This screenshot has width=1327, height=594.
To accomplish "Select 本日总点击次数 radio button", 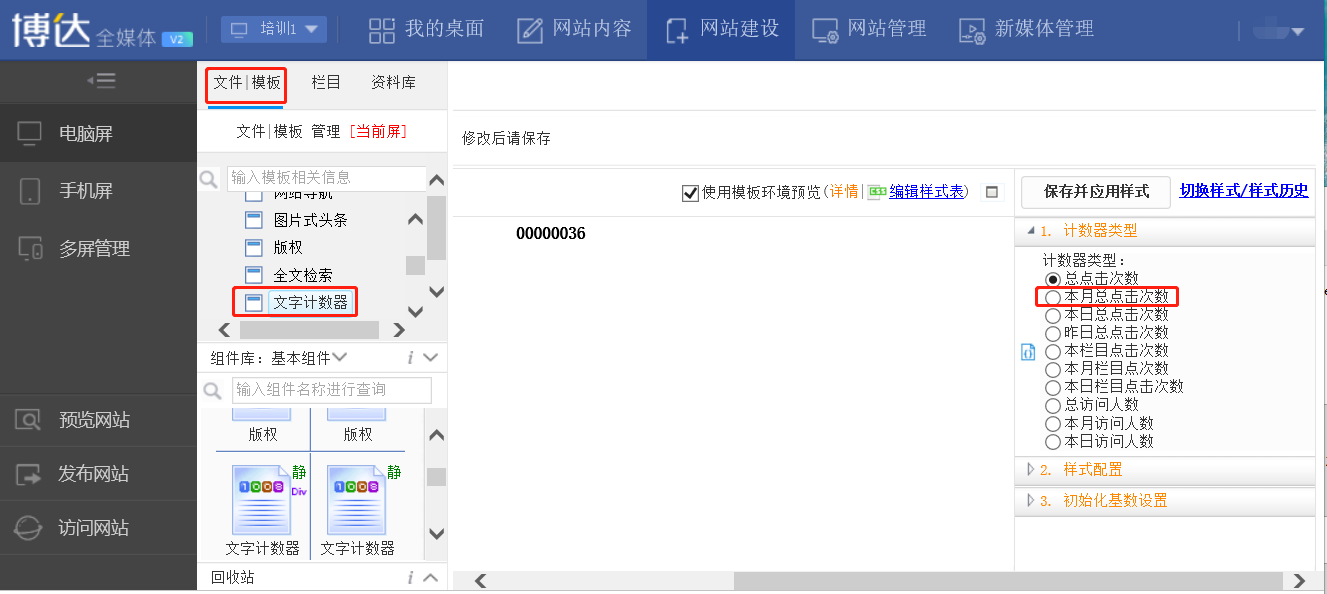I will (x=1052, y=315).
